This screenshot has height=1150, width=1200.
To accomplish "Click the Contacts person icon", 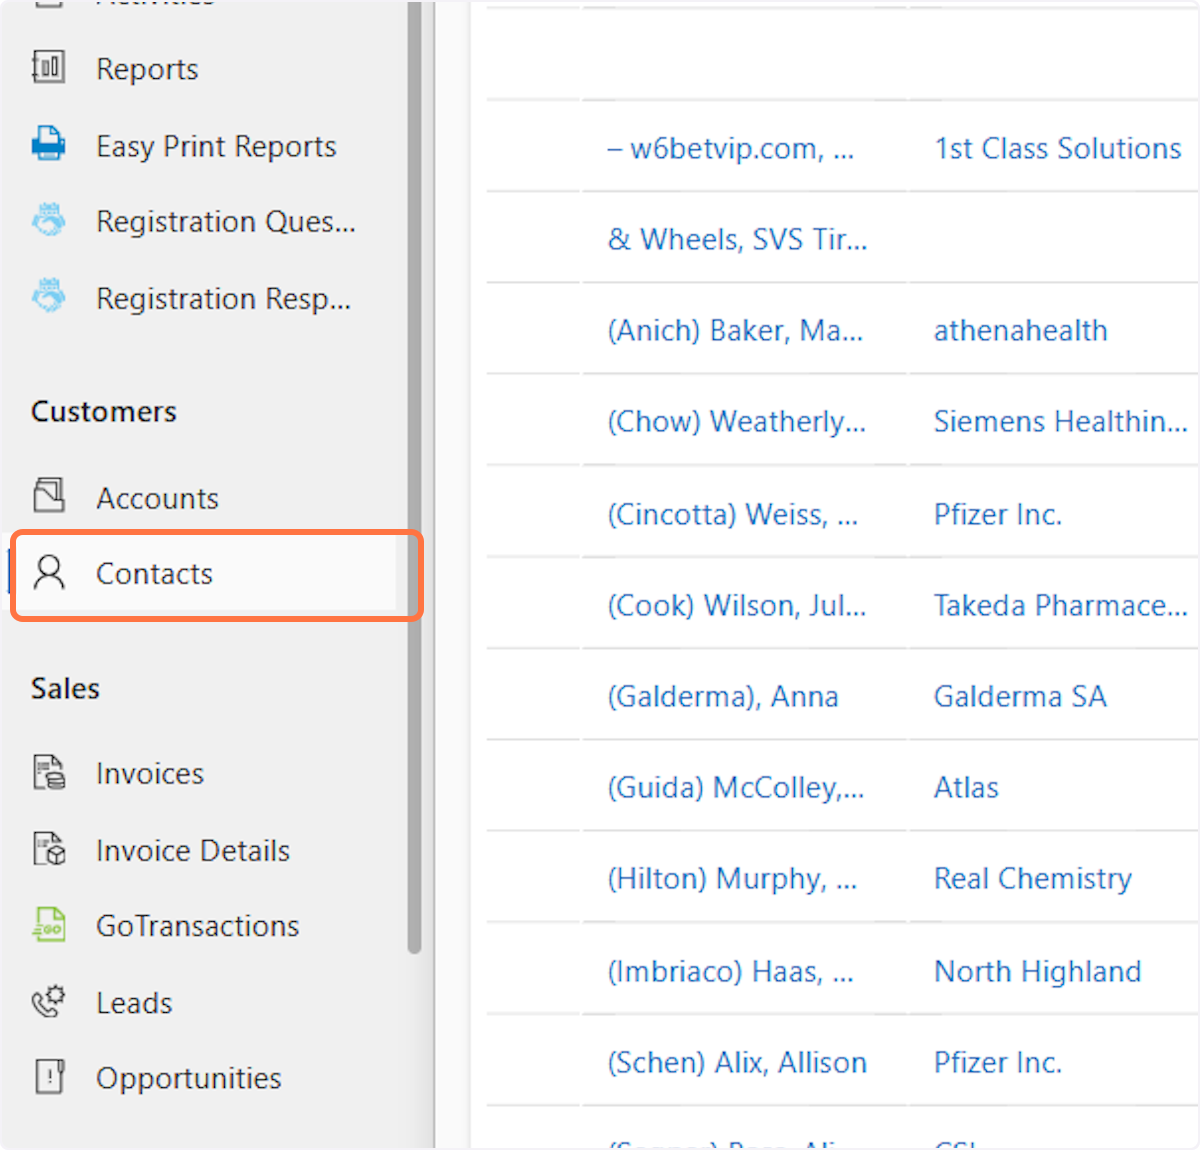I will coord(48,573).
